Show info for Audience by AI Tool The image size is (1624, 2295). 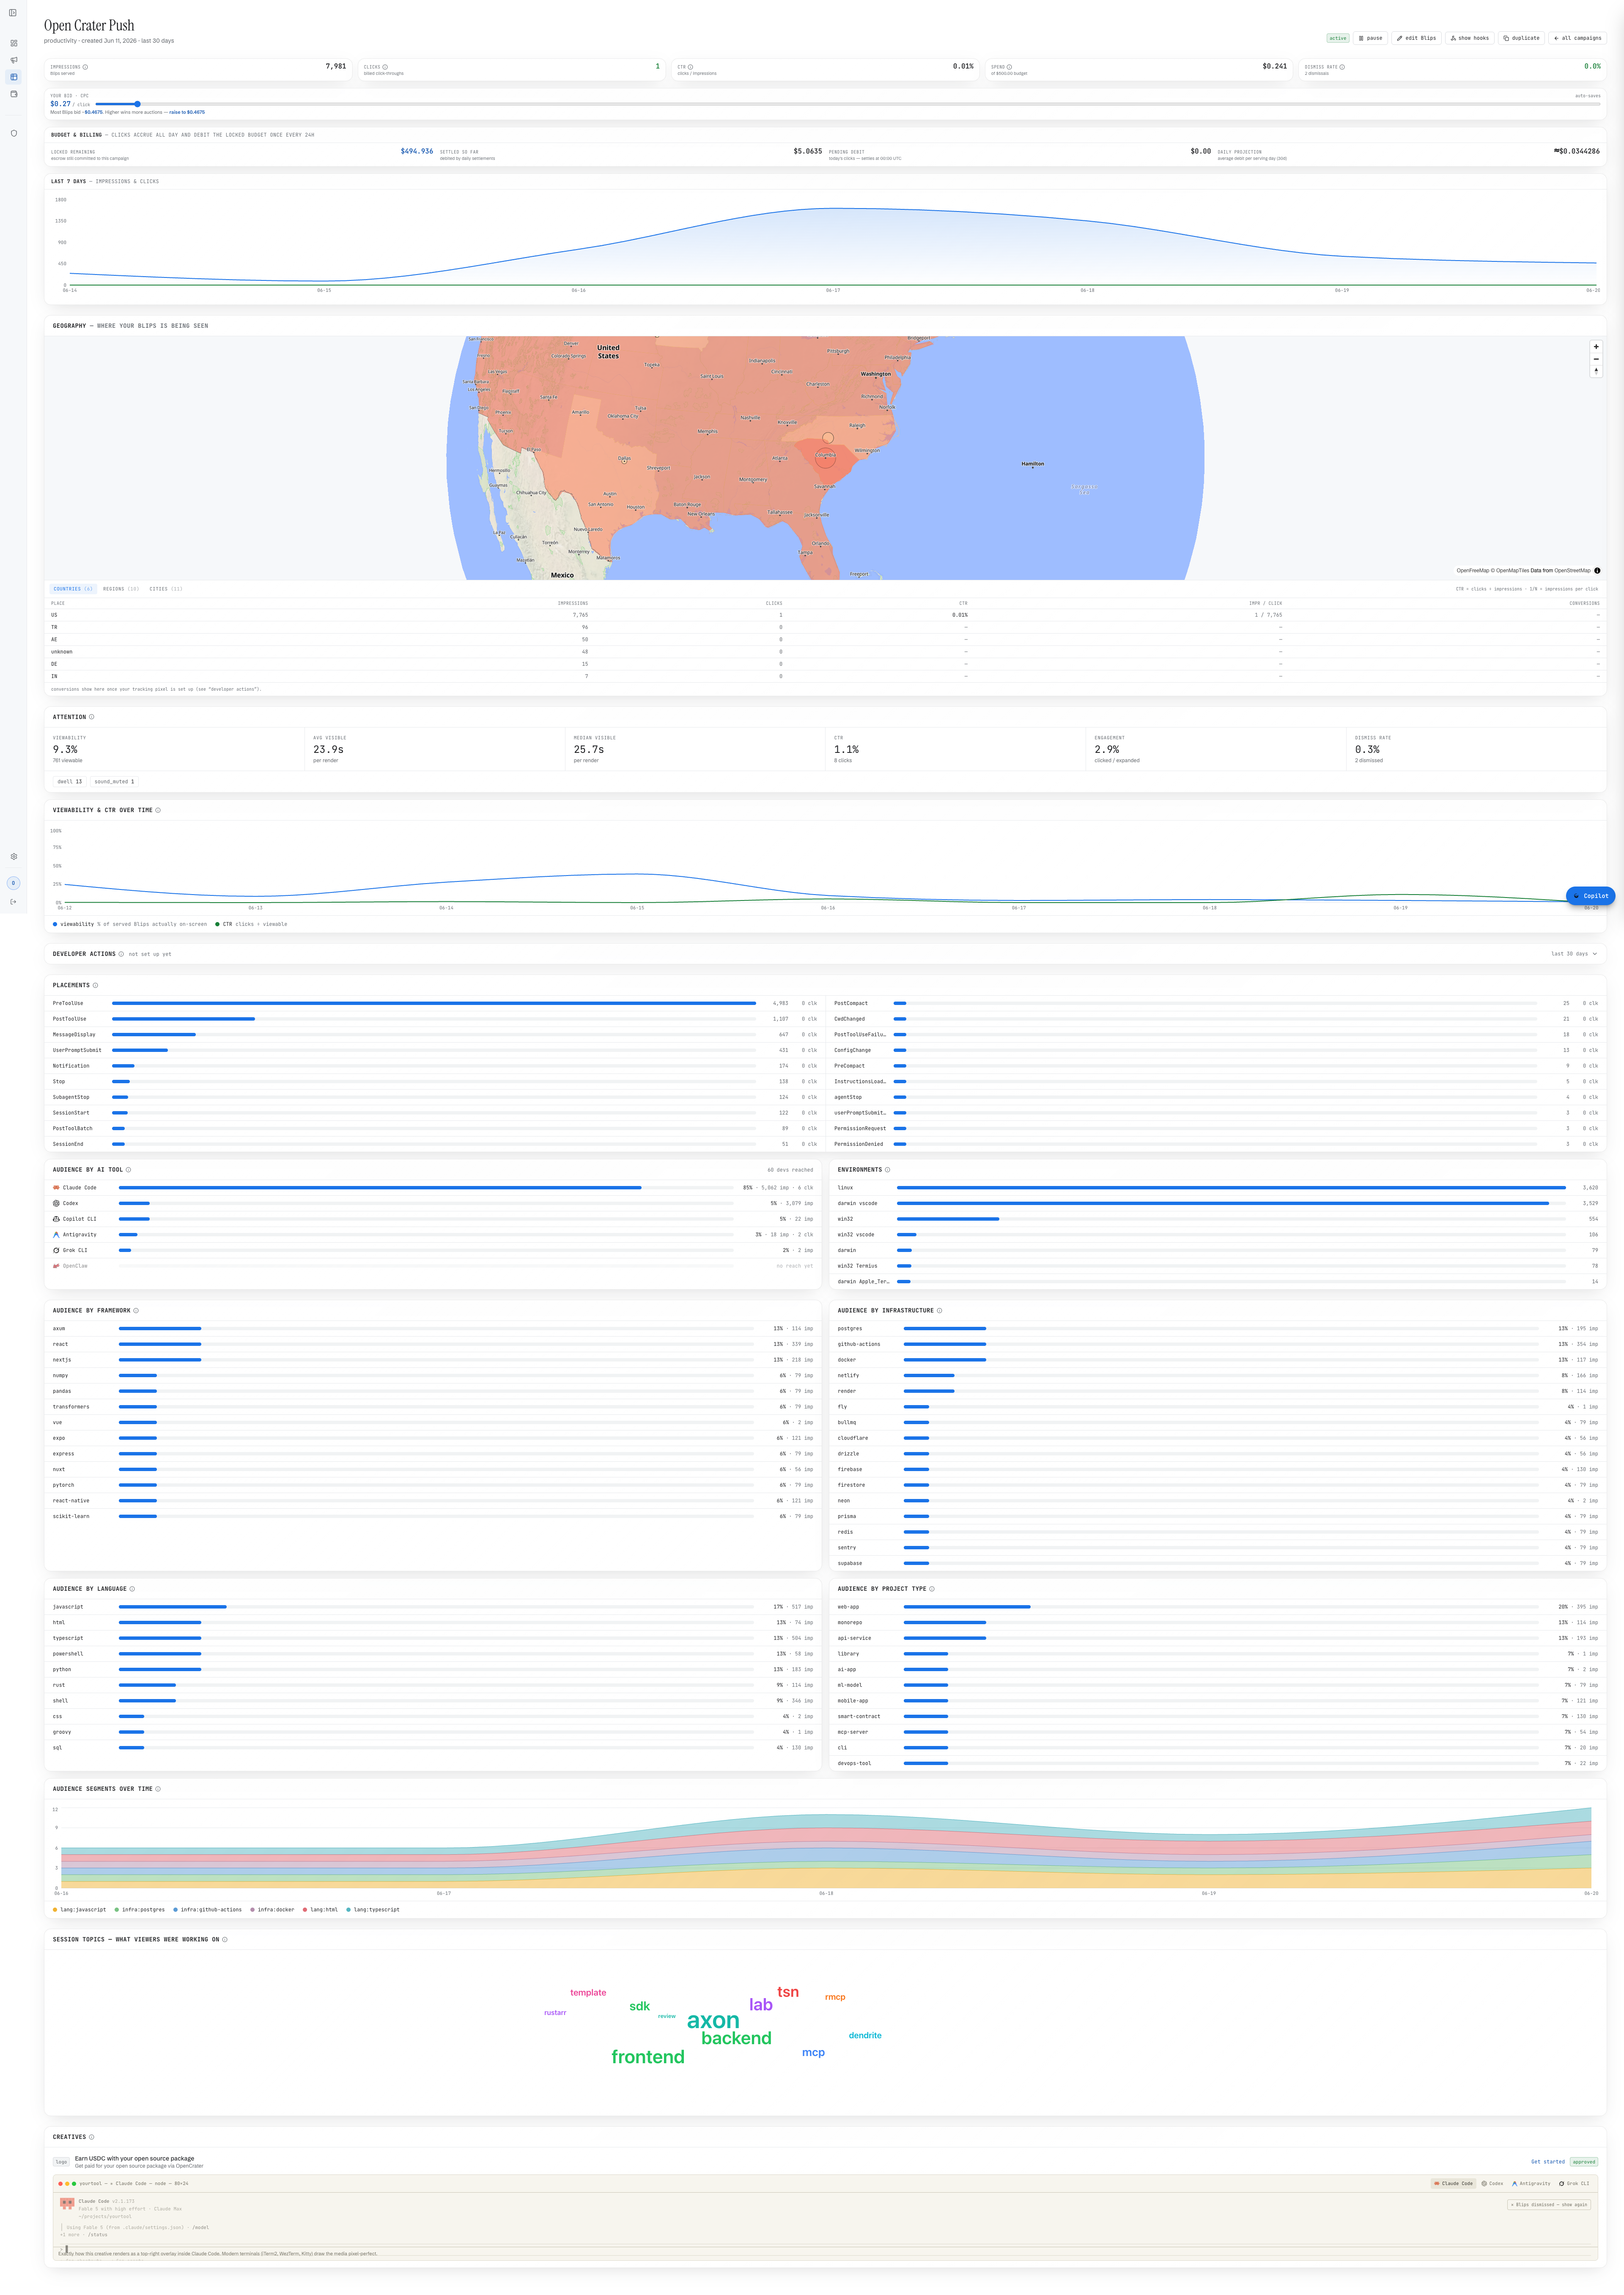tap(128, 1170)
